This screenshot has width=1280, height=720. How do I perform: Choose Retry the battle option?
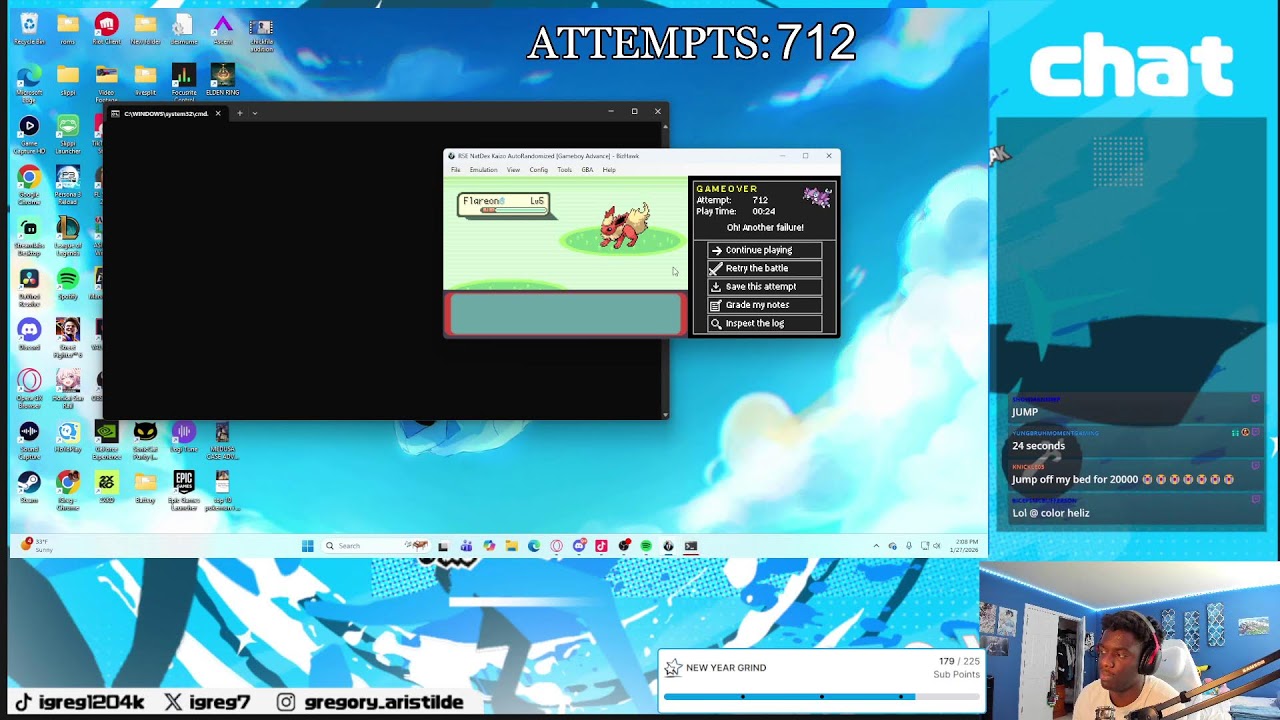point(765,268)
